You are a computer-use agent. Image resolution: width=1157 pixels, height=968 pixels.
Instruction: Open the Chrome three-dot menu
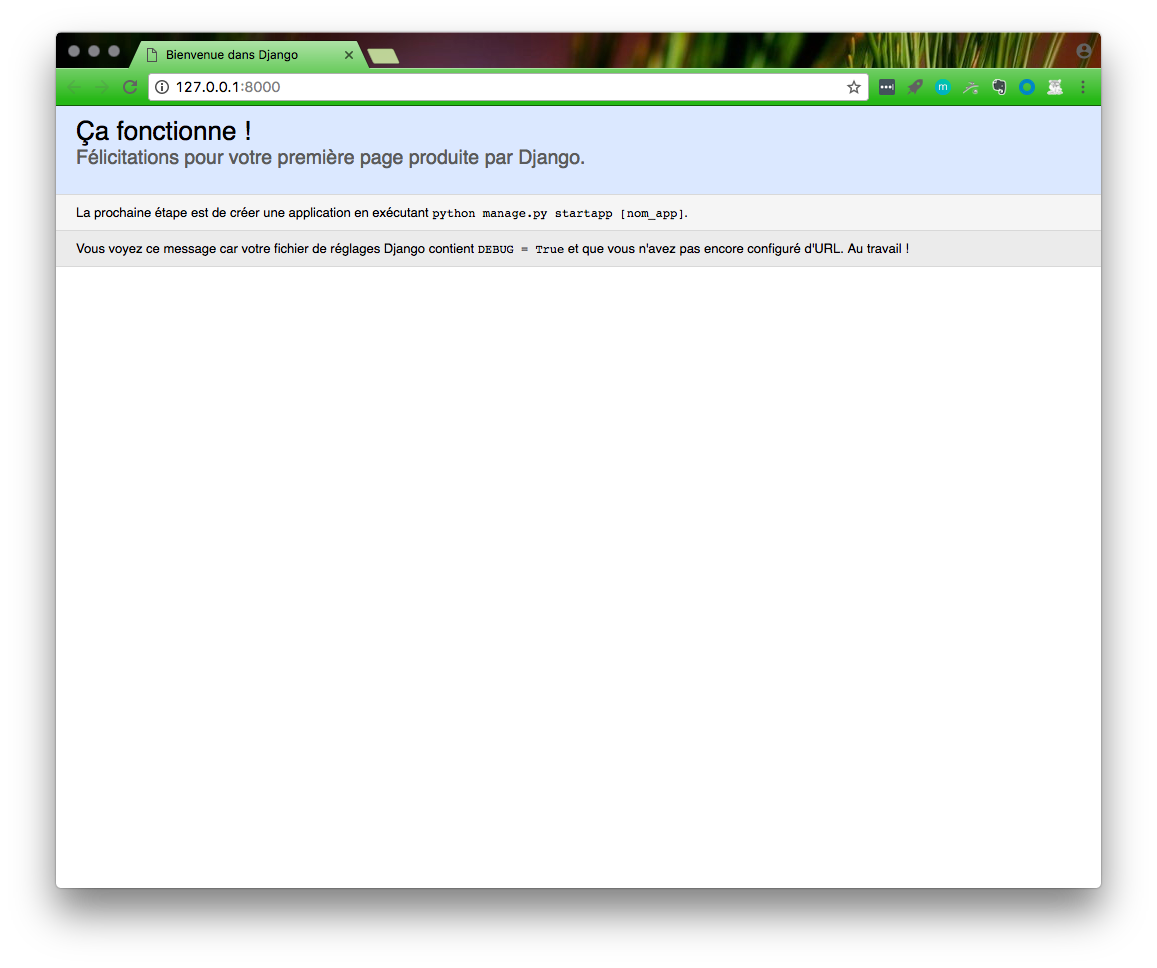1082,87
